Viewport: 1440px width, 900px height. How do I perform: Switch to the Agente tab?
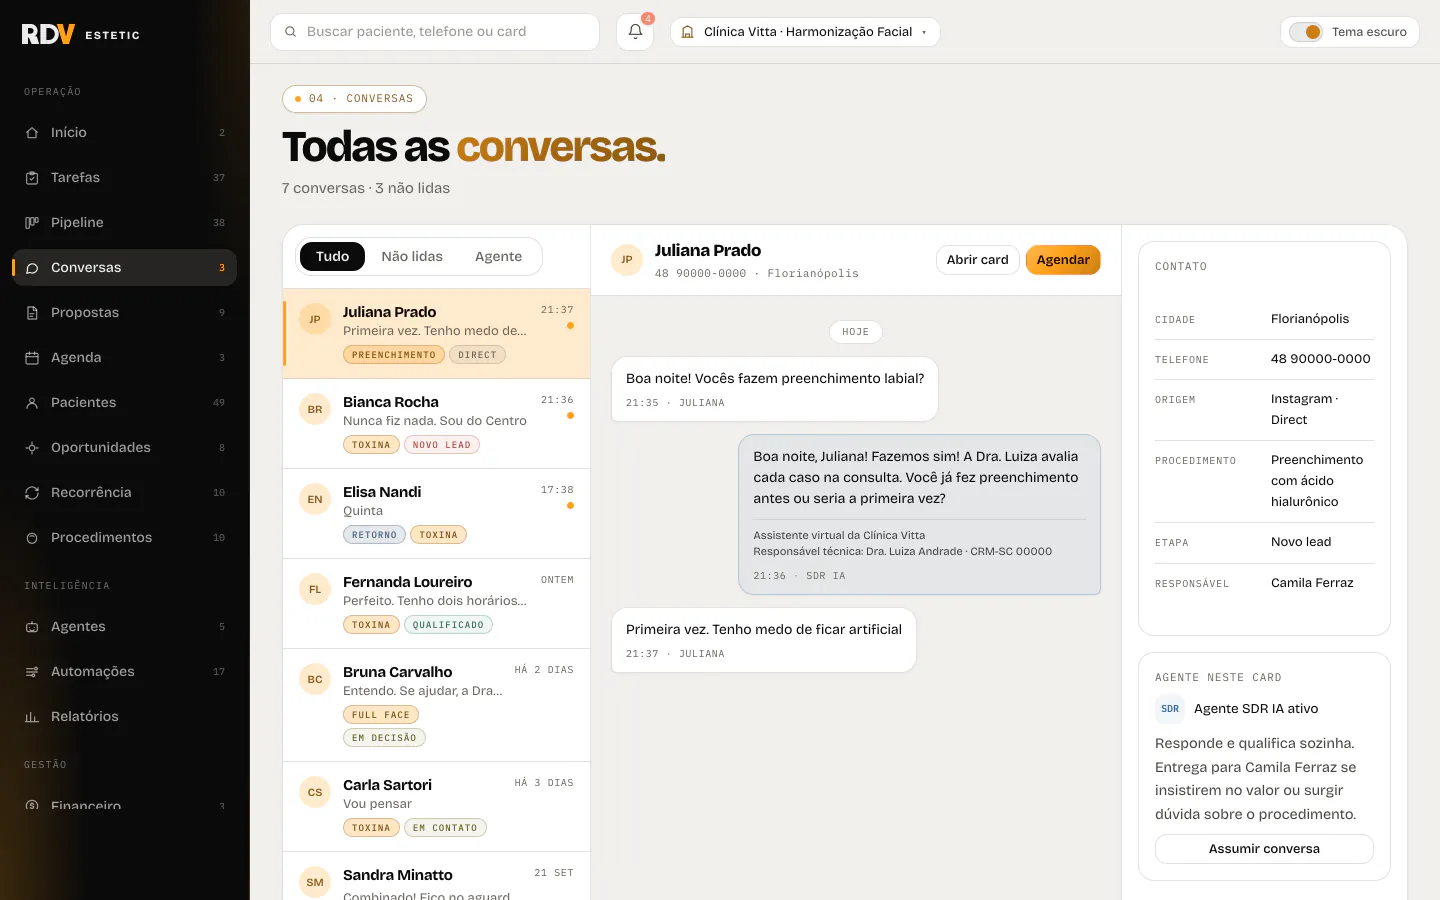tap(498, 257)
